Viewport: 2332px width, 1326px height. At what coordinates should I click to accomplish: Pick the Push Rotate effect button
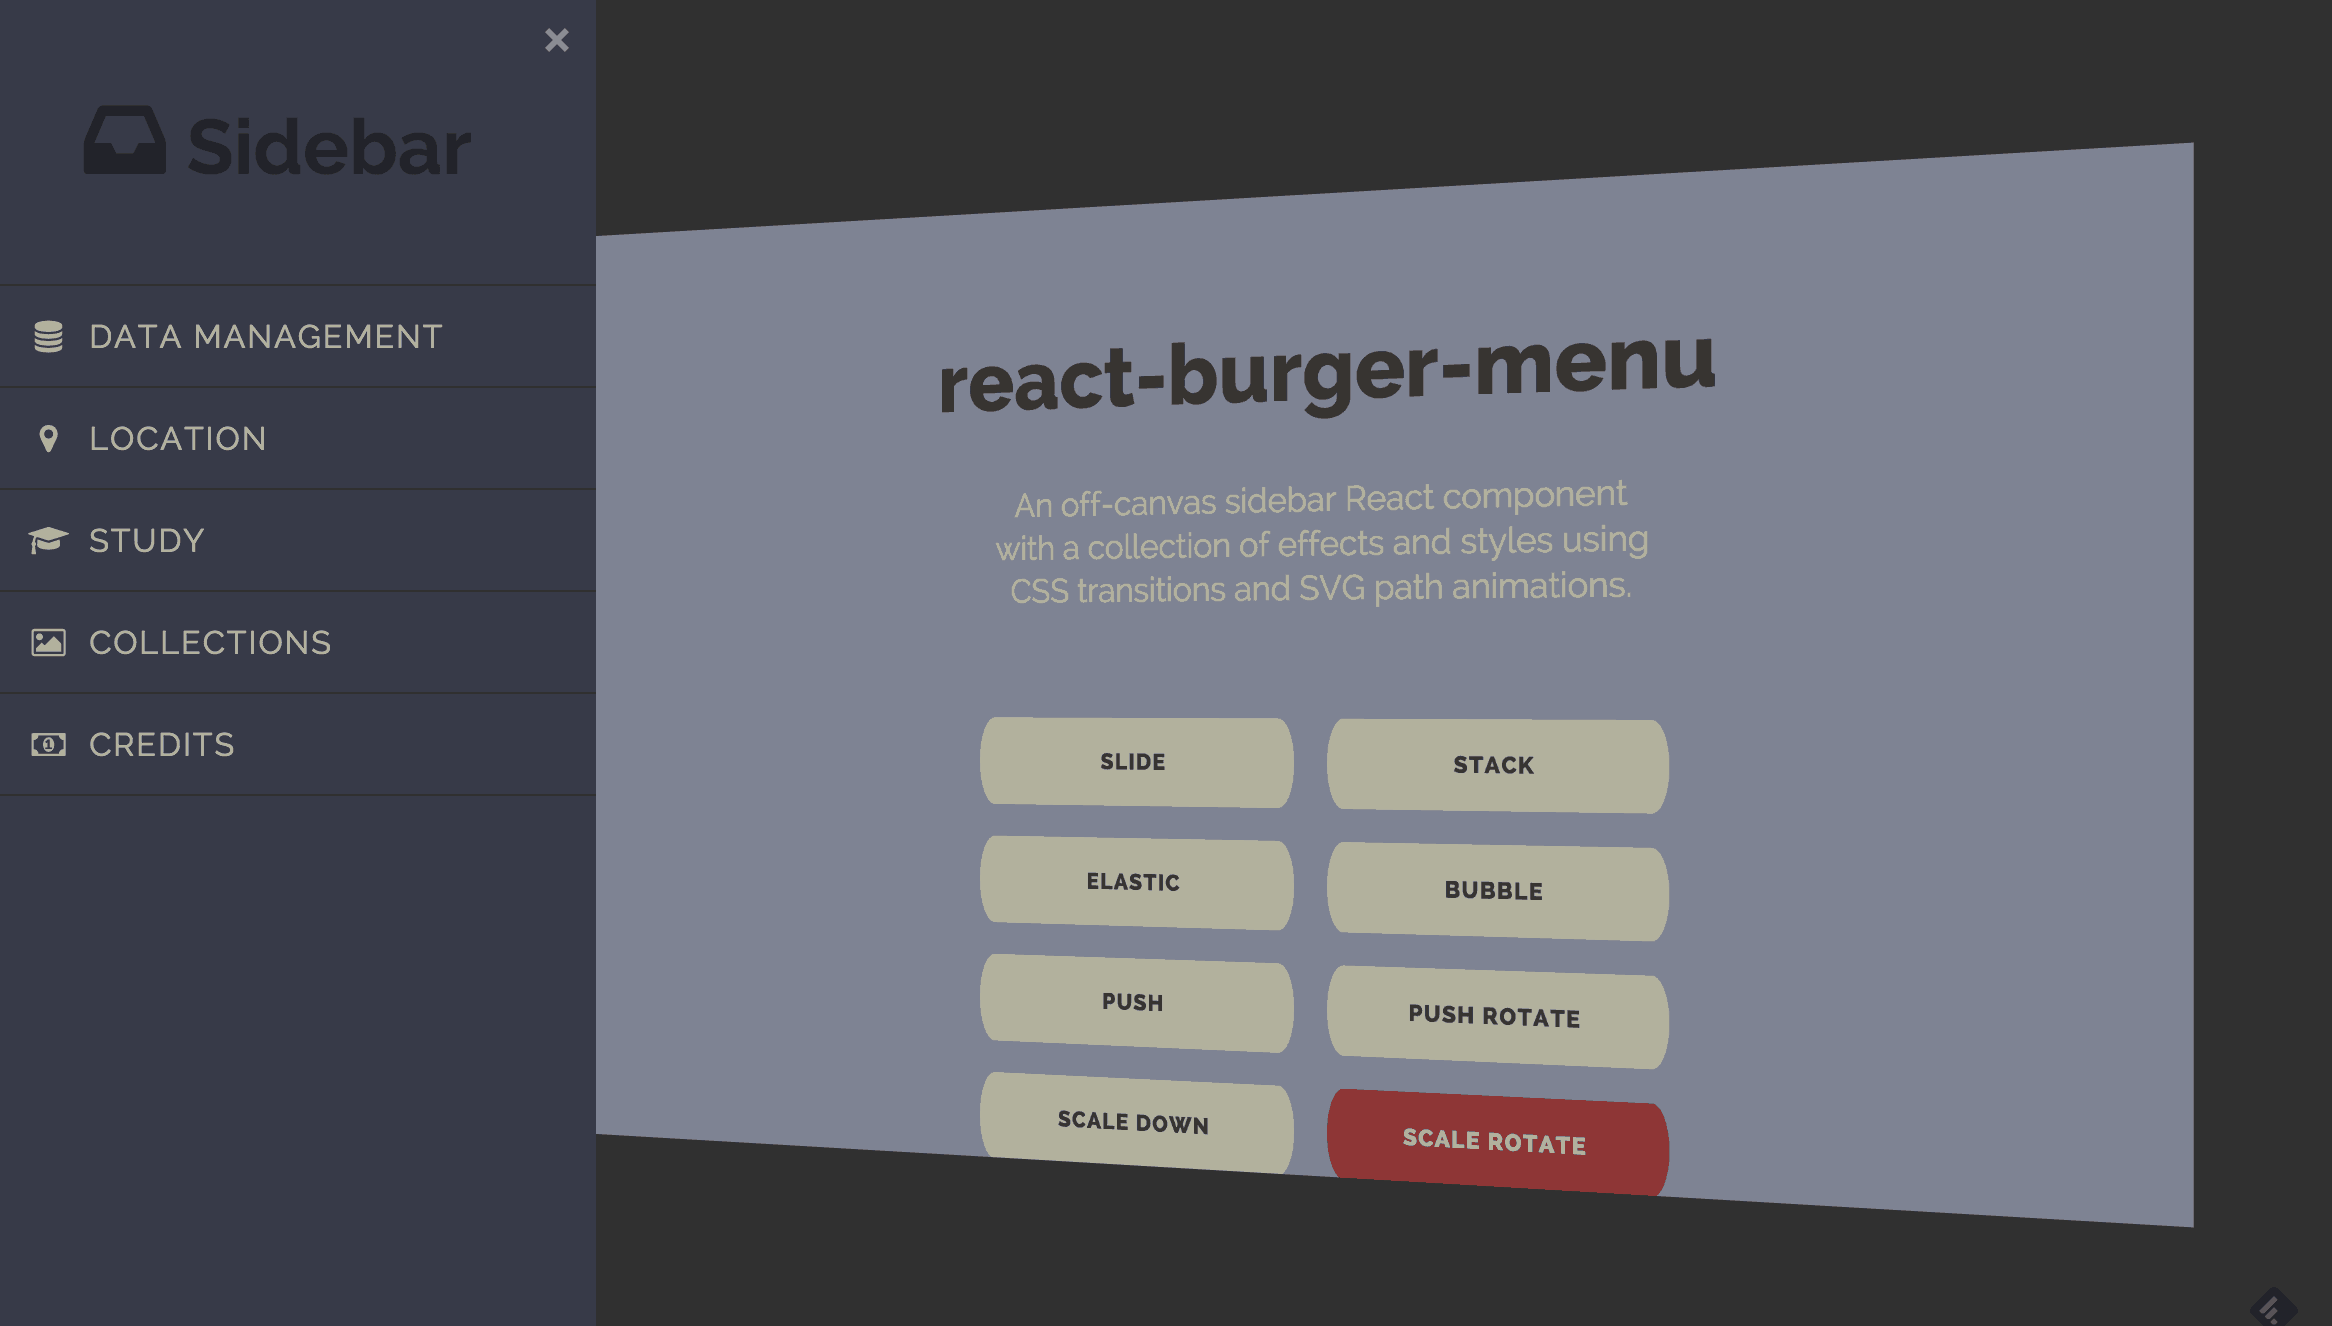coord(1497,1016)
